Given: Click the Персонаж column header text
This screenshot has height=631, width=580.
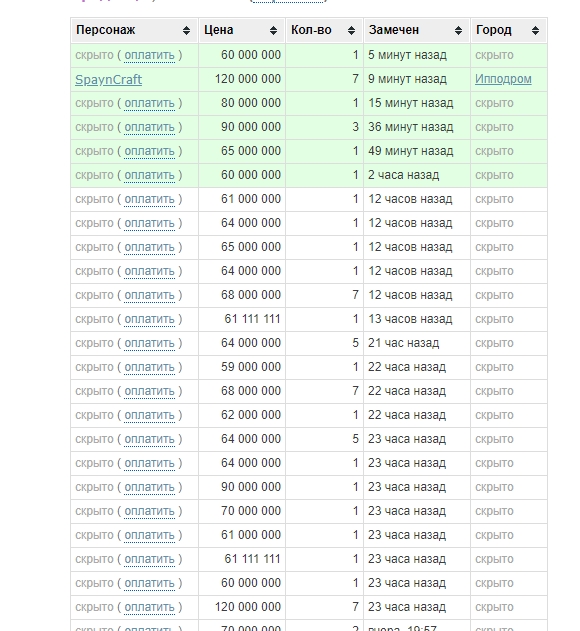Looking at the screenshot, I should 105,30.
